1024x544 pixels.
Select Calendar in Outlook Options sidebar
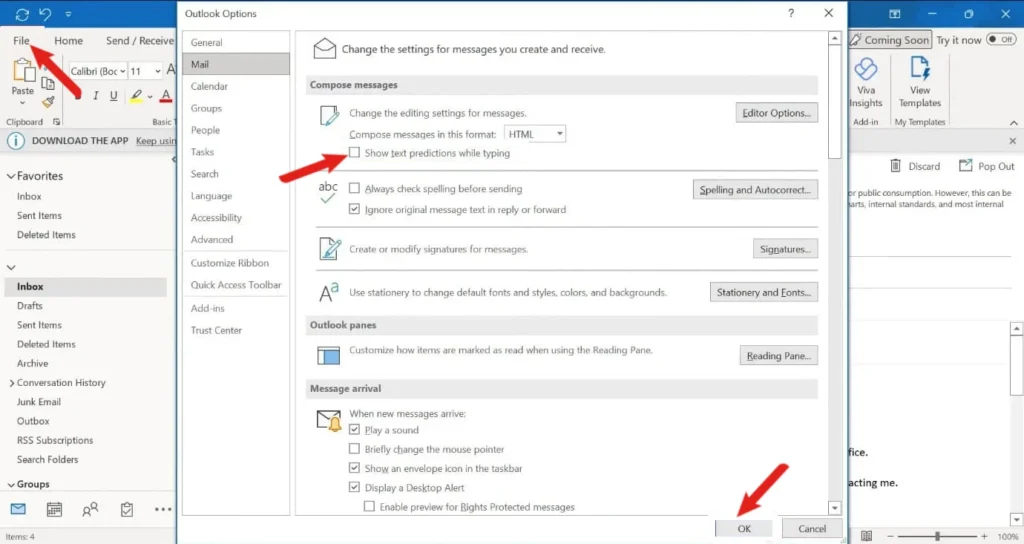(209, 86)
